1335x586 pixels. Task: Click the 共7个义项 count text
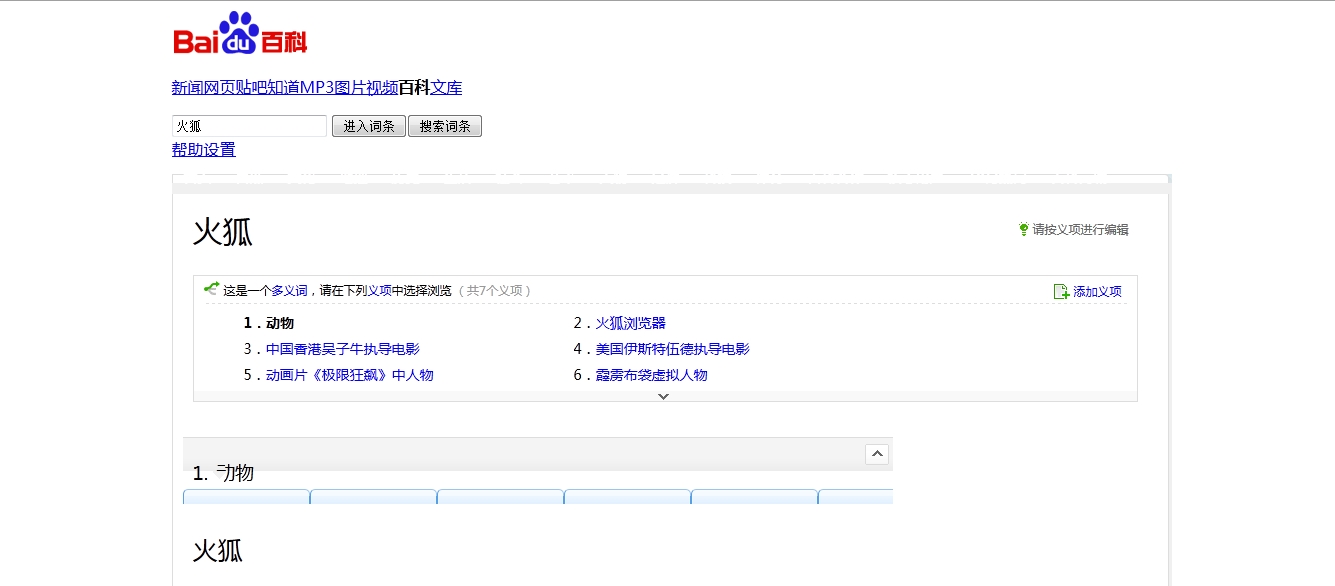click(x=495, y=291)
